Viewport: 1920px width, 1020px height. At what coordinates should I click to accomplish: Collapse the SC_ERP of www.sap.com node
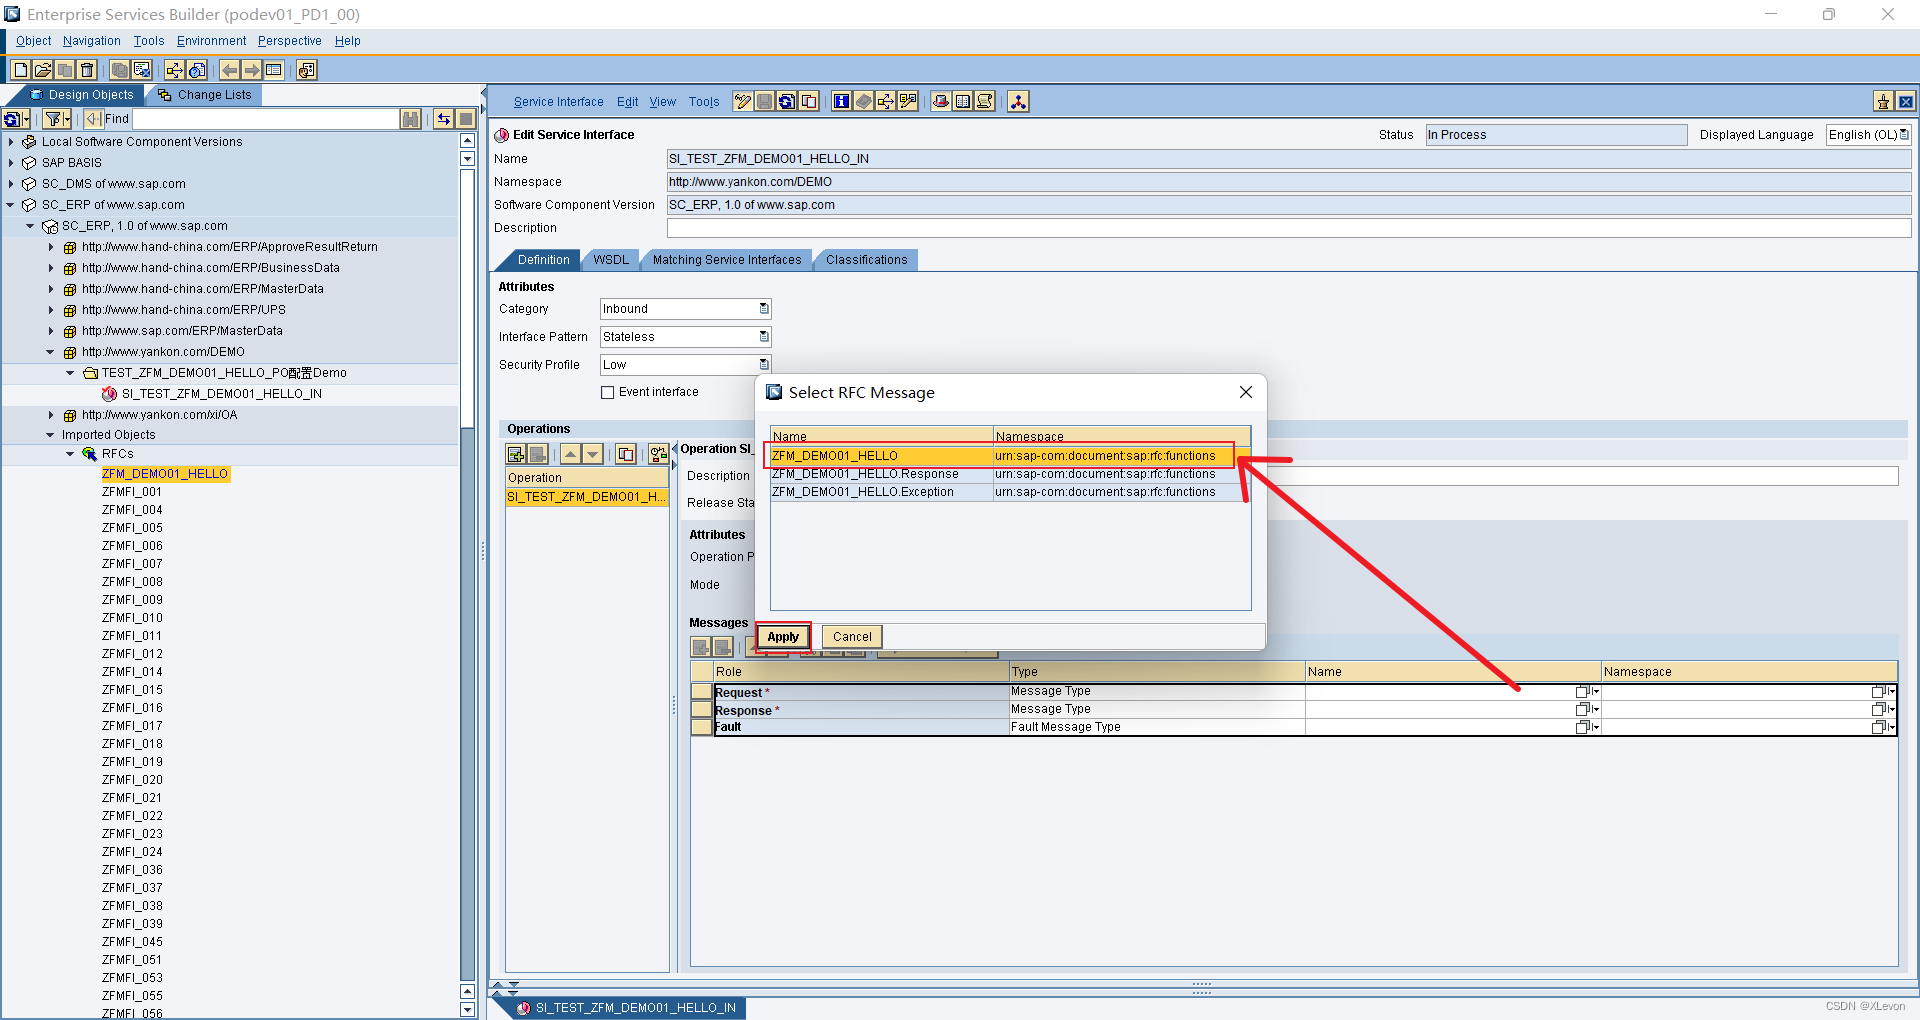pyautogui.click(x=11, y=205)
